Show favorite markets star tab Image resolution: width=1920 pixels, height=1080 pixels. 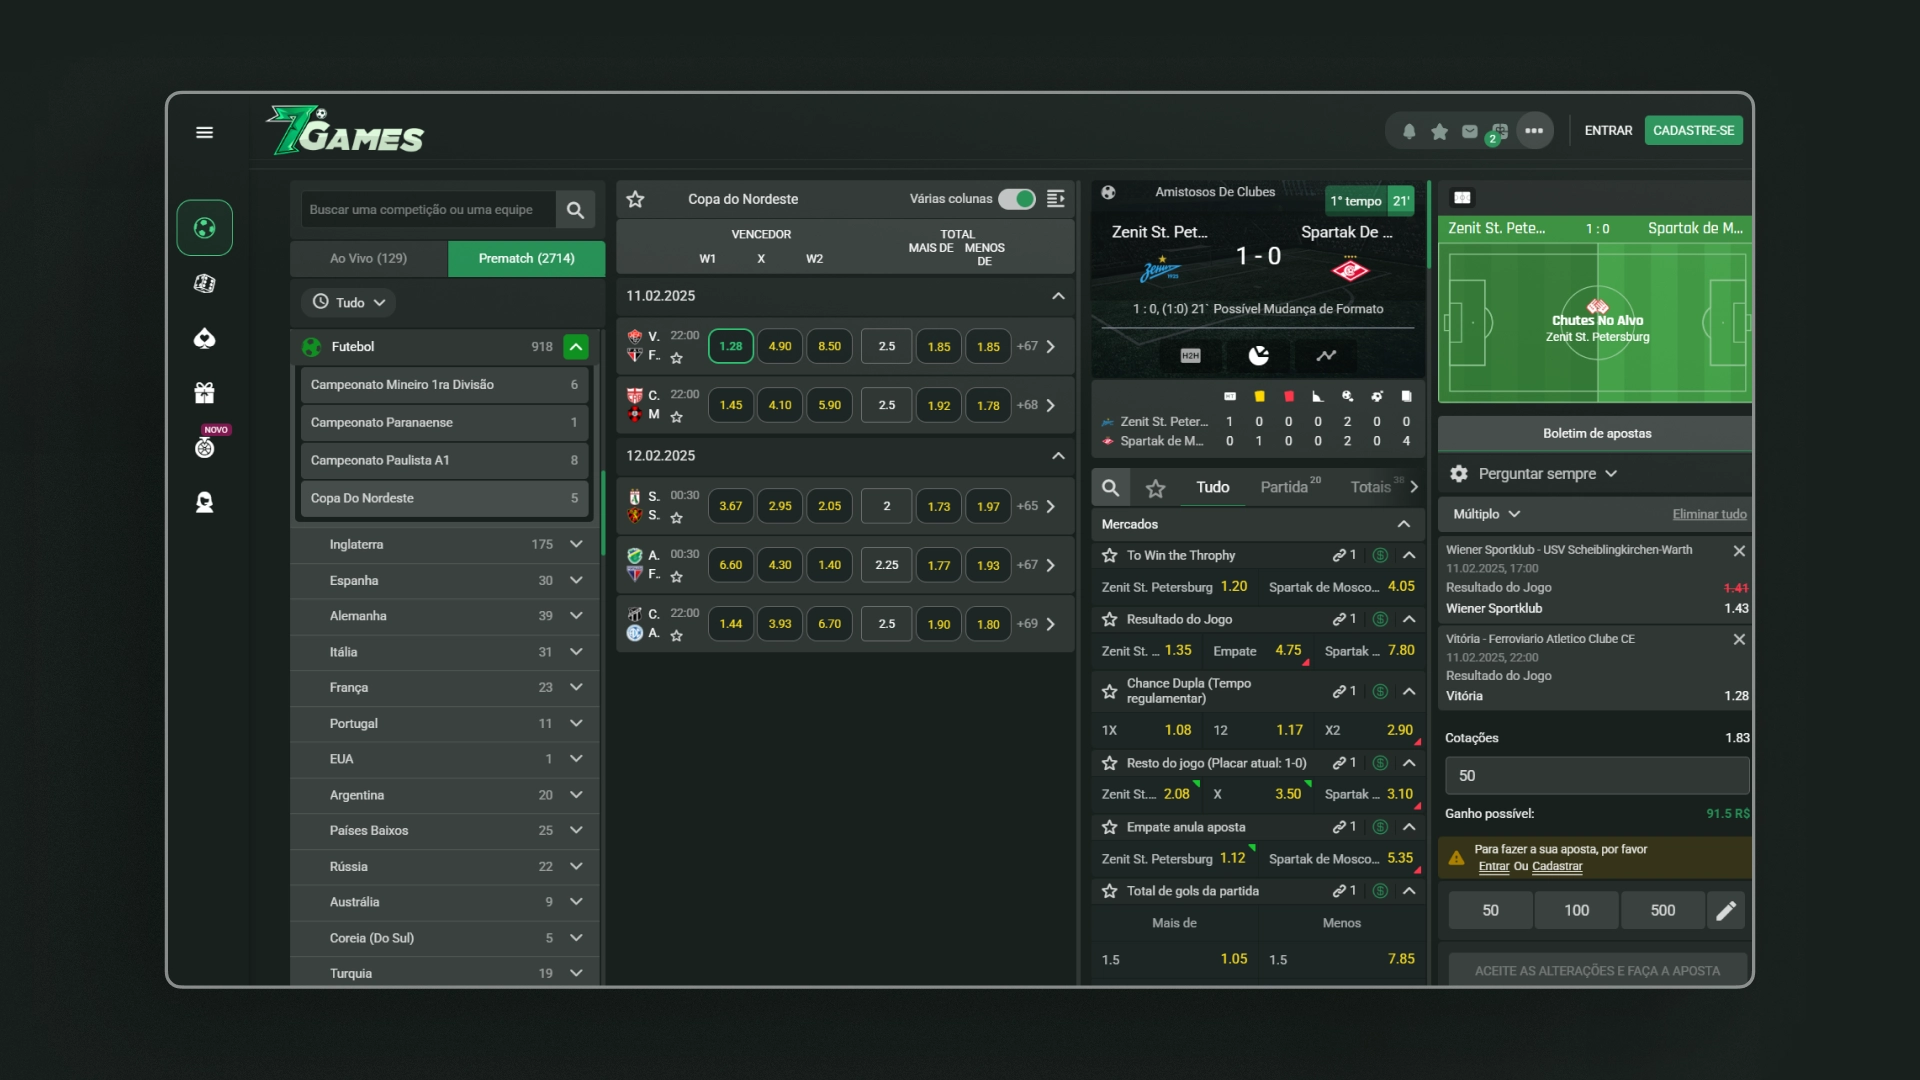click(1156, 488)
